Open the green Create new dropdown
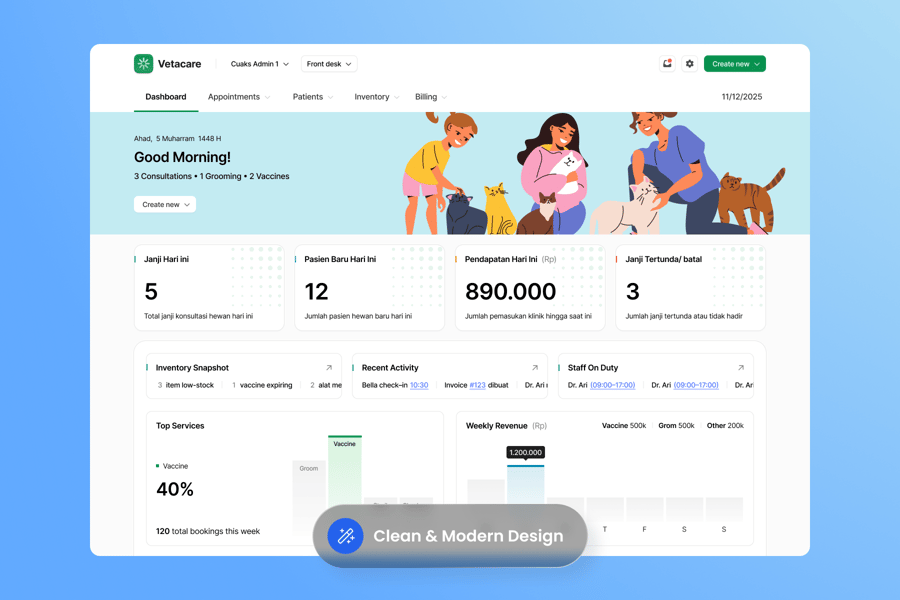This screenshot has height=600, width=900. [735, 64]
